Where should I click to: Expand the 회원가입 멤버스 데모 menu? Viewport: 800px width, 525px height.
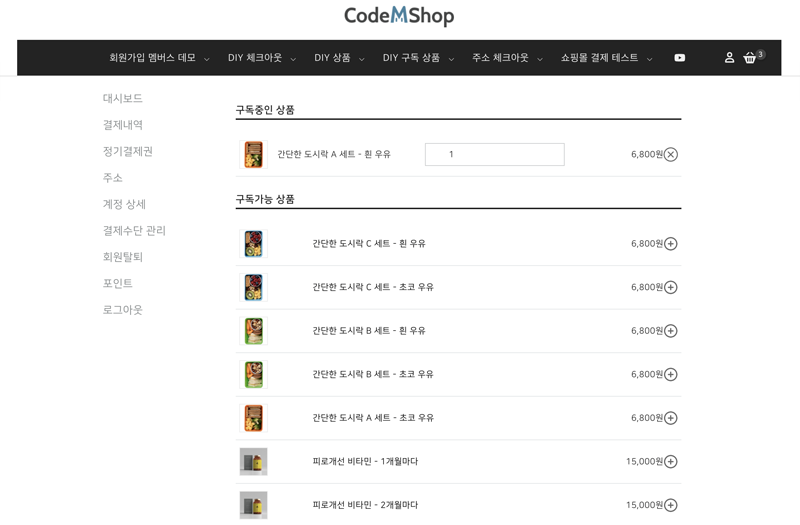point(159,58)
